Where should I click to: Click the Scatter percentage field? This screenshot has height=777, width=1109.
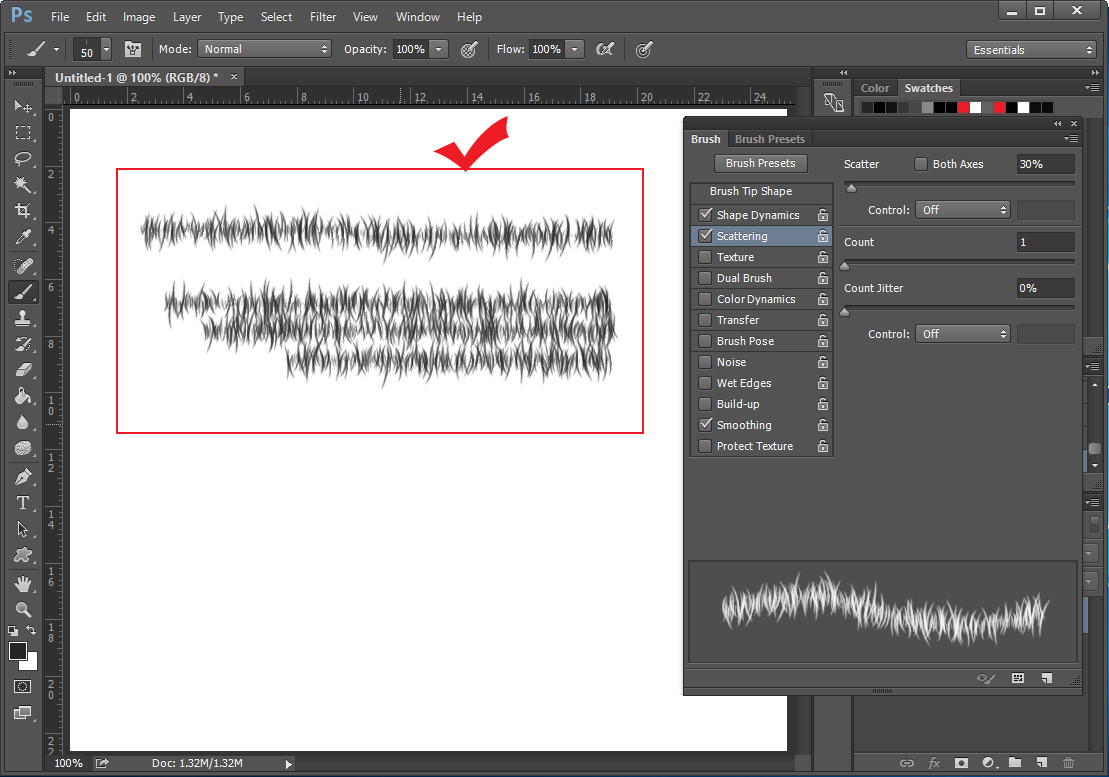[1045, 164]
